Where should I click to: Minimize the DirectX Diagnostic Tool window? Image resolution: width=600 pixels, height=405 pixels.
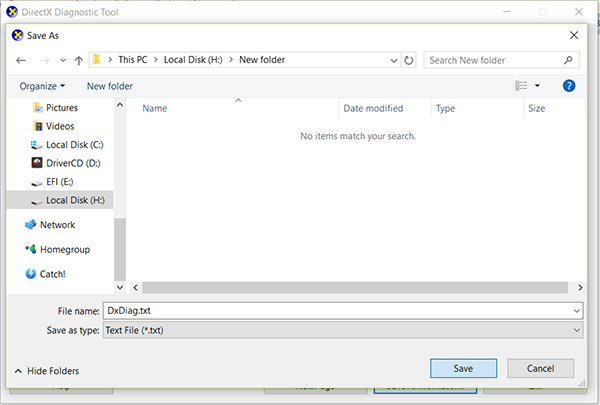(x=507, y=12)
